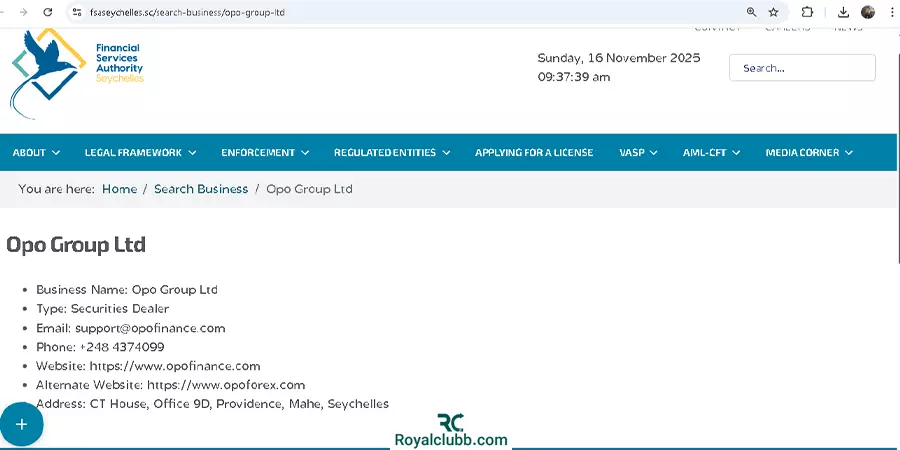Screen dimensions: 900x450
Task: Click the Home breadcrumb link
Action: [x=119, y=189]
